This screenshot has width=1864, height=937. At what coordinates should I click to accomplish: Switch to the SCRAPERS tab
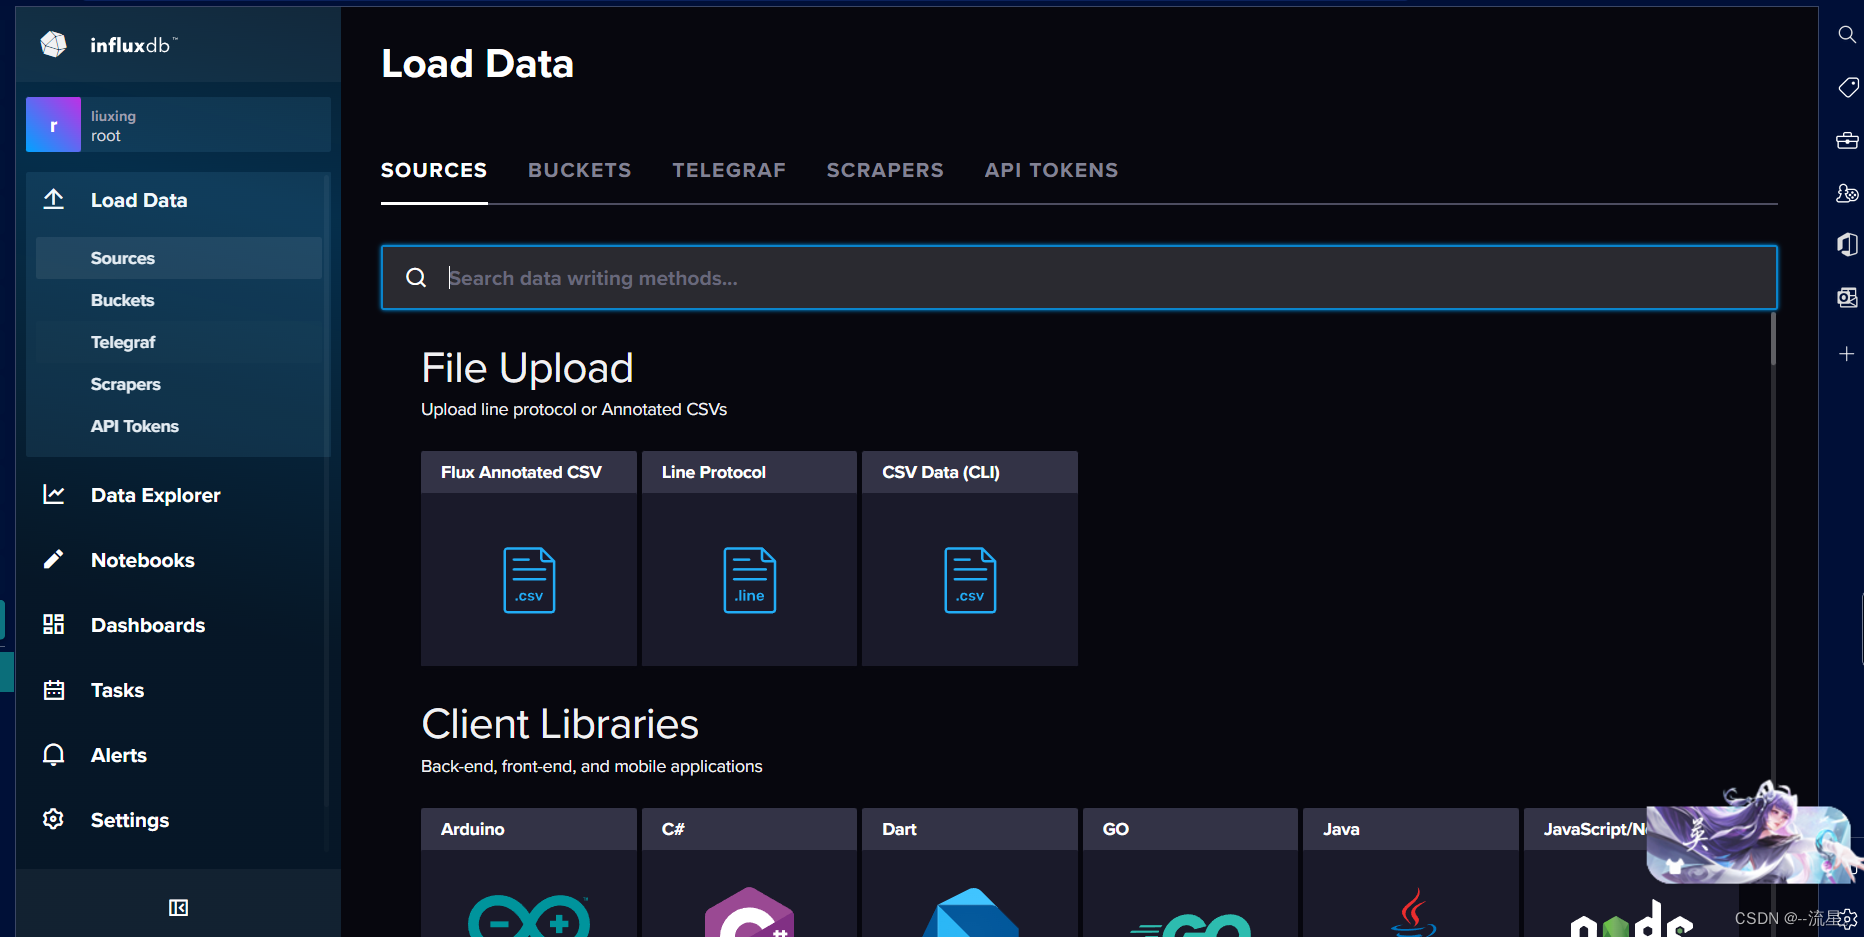(x=885, y=170)
